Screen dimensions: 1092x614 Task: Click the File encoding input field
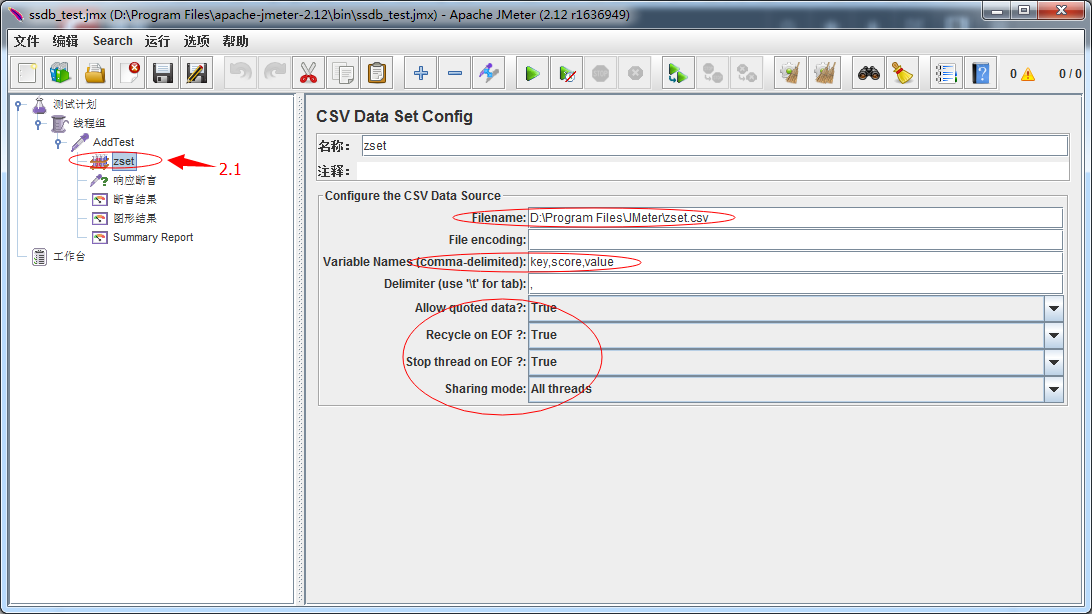tap(795, 240)
